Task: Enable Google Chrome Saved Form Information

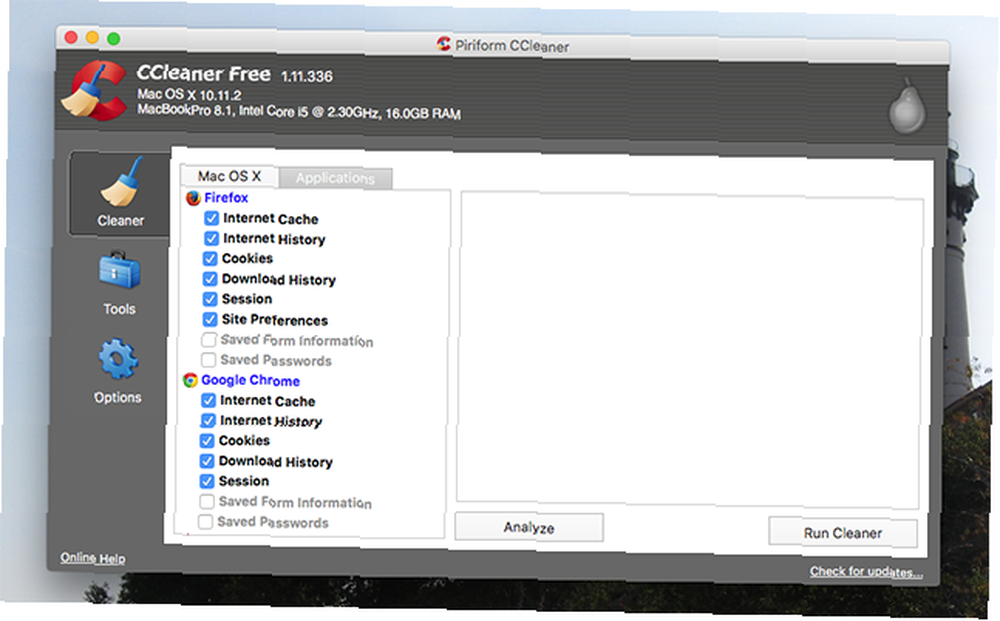Action: 207,502
